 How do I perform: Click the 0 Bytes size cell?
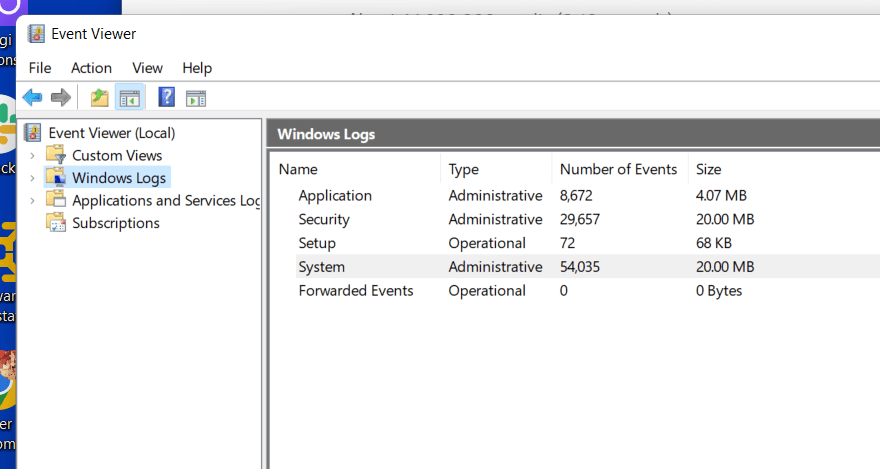point(719,291)
